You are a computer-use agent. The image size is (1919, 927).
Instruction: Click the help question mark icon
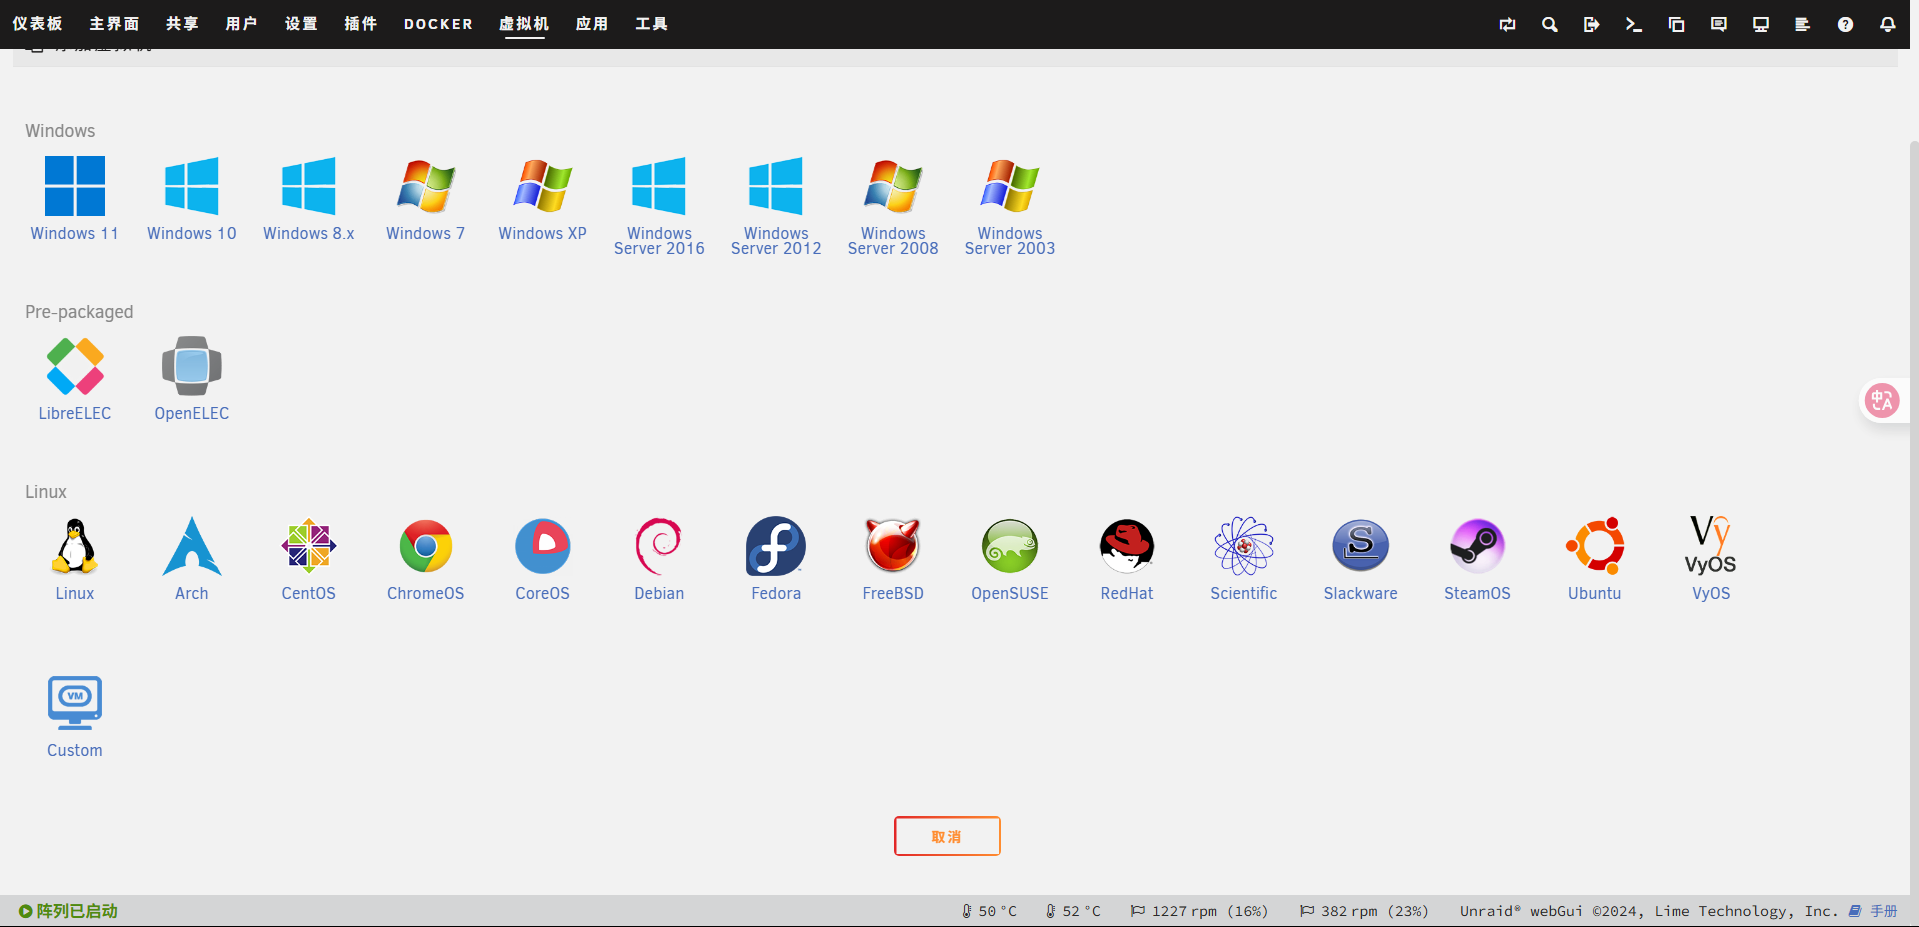tap(1846, 24)
